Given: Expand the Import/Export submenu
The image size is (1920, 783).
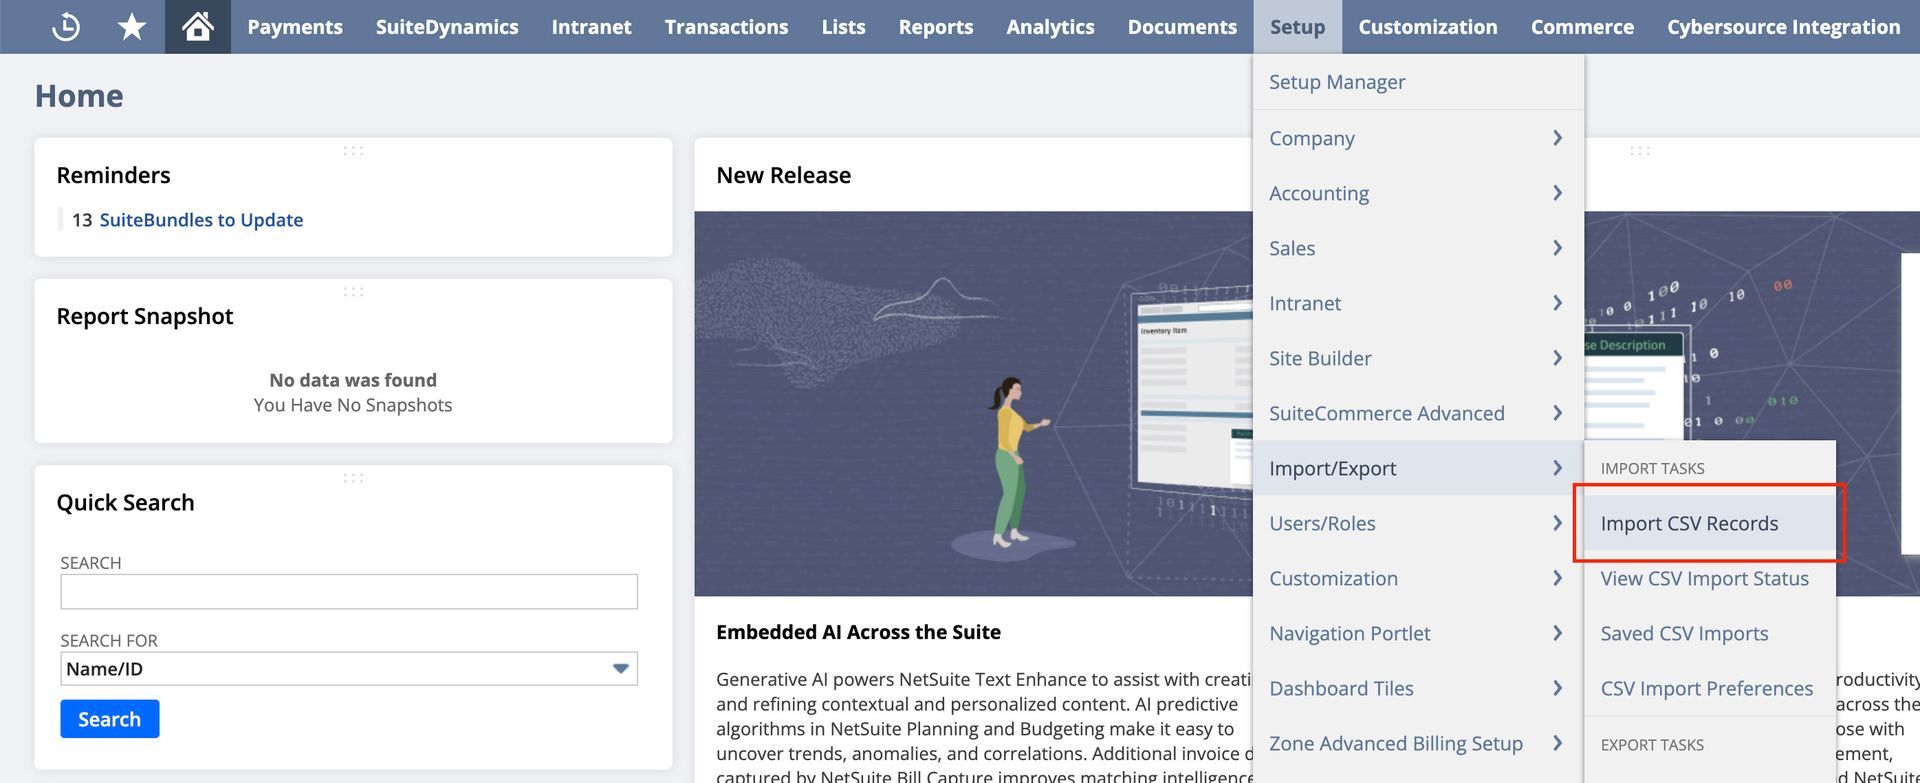Looking at the screenshot, I should point(1418,468).
